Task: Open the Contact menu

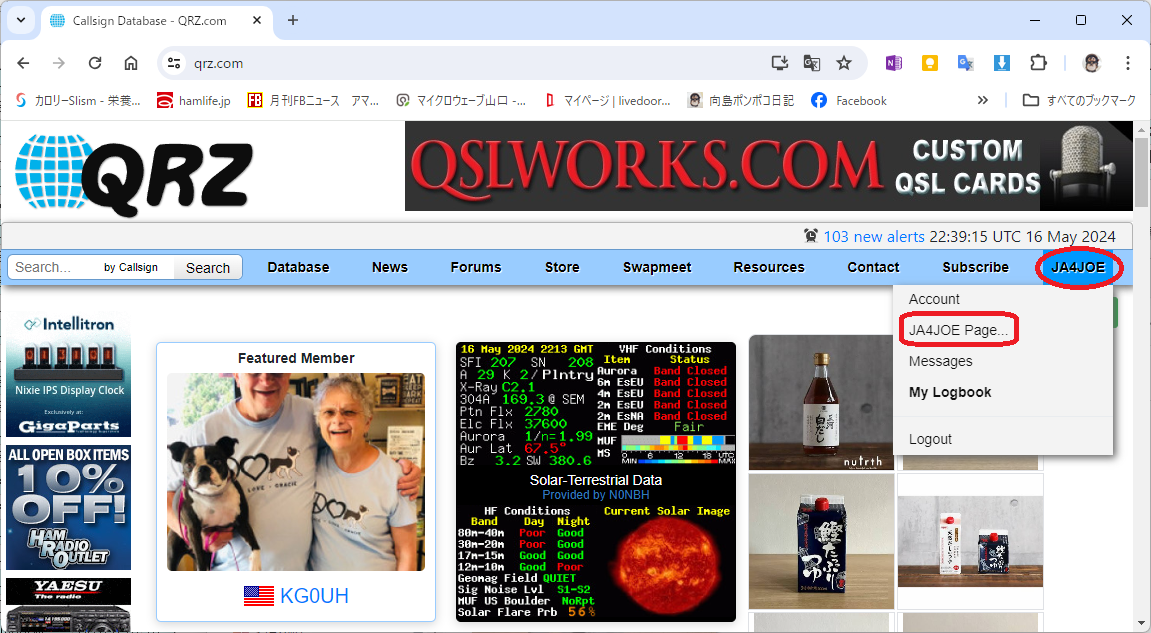Action: [873, 267]
